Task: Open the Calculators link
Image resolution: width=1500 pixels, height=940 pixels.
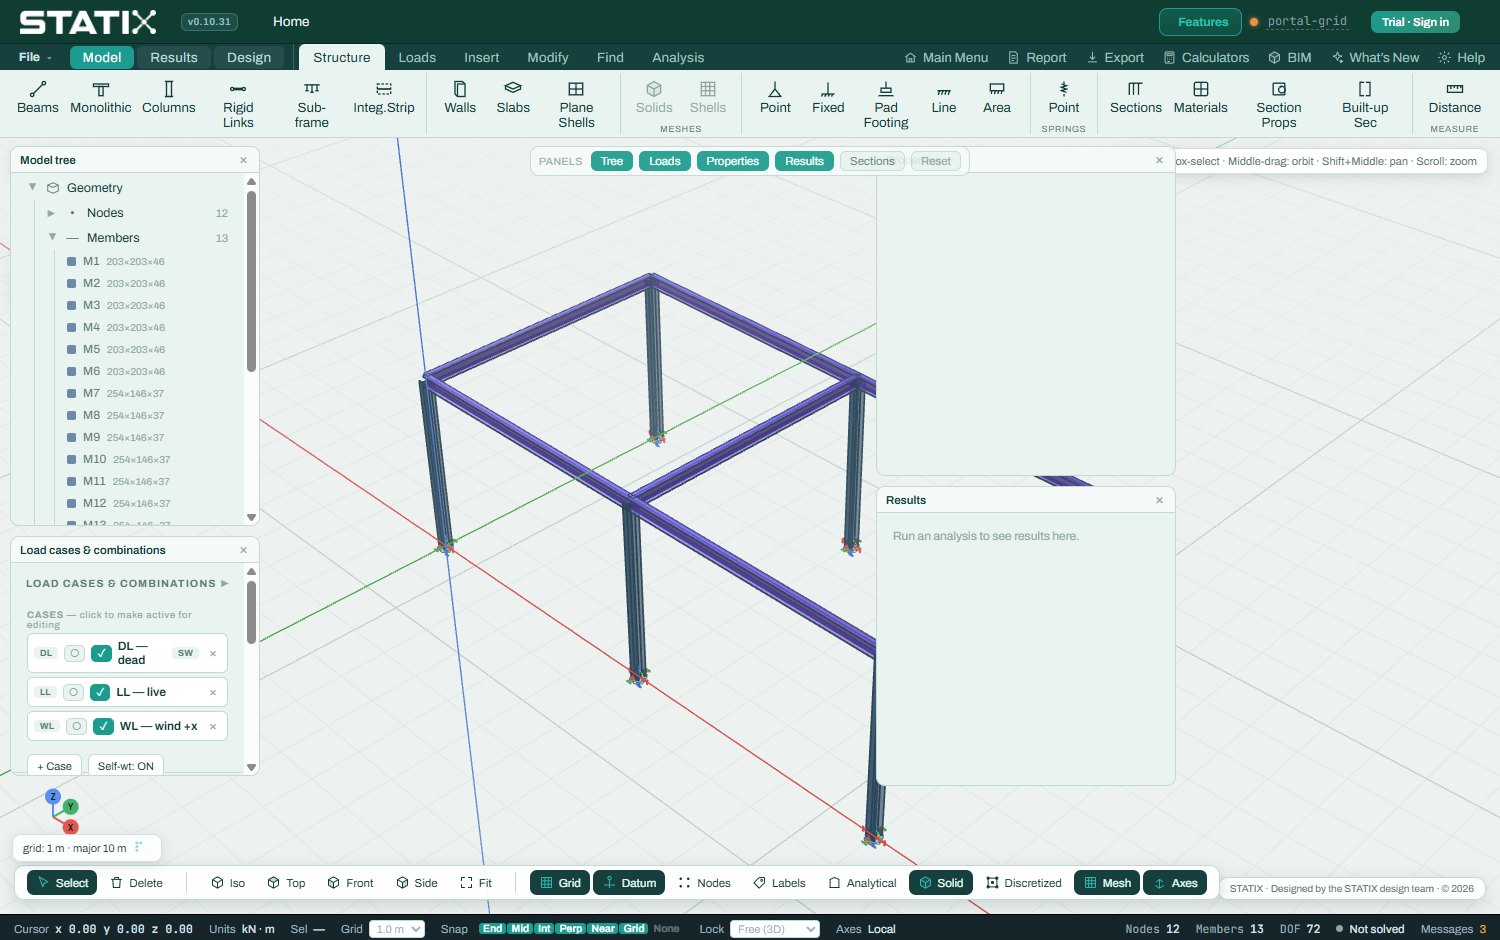Action: tap(1206, 58)
